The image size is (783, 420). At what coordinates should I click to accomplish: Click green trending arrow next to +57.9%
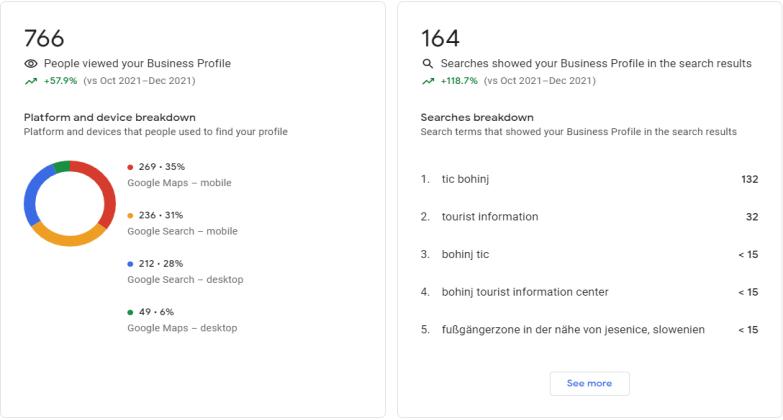[30, 80]
